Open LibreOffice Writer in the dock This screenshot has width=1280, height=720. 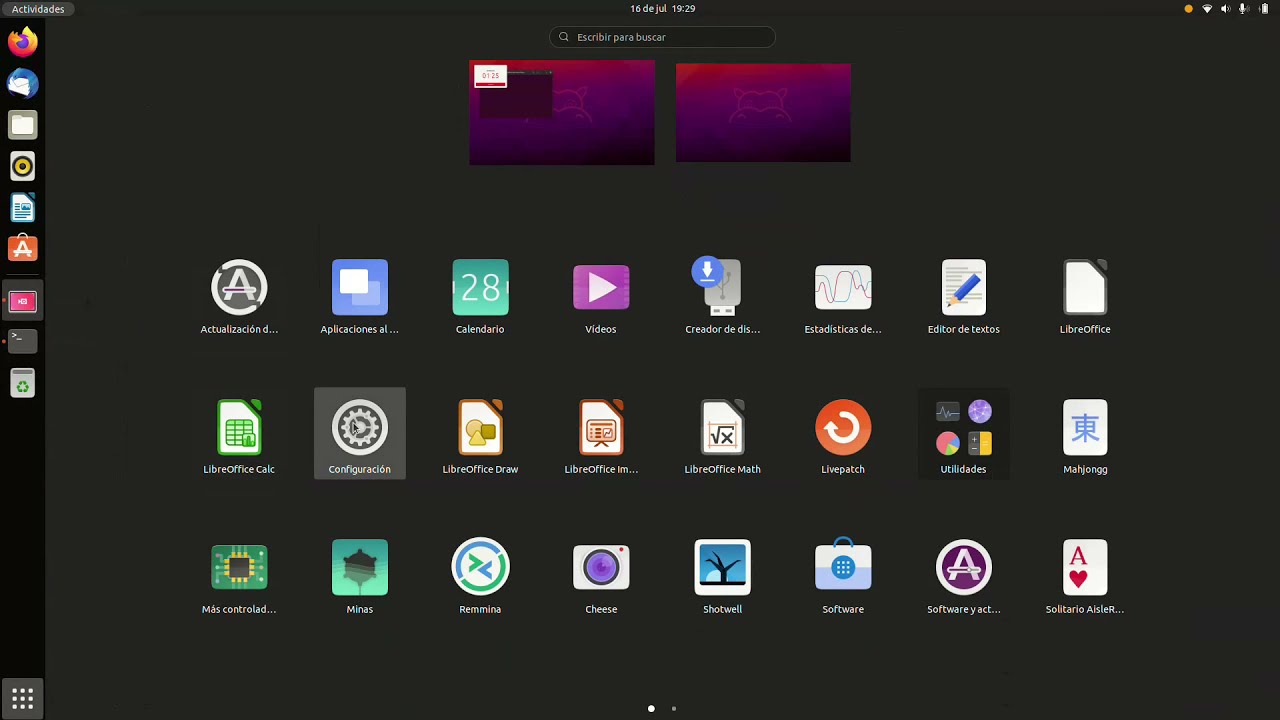22,208
